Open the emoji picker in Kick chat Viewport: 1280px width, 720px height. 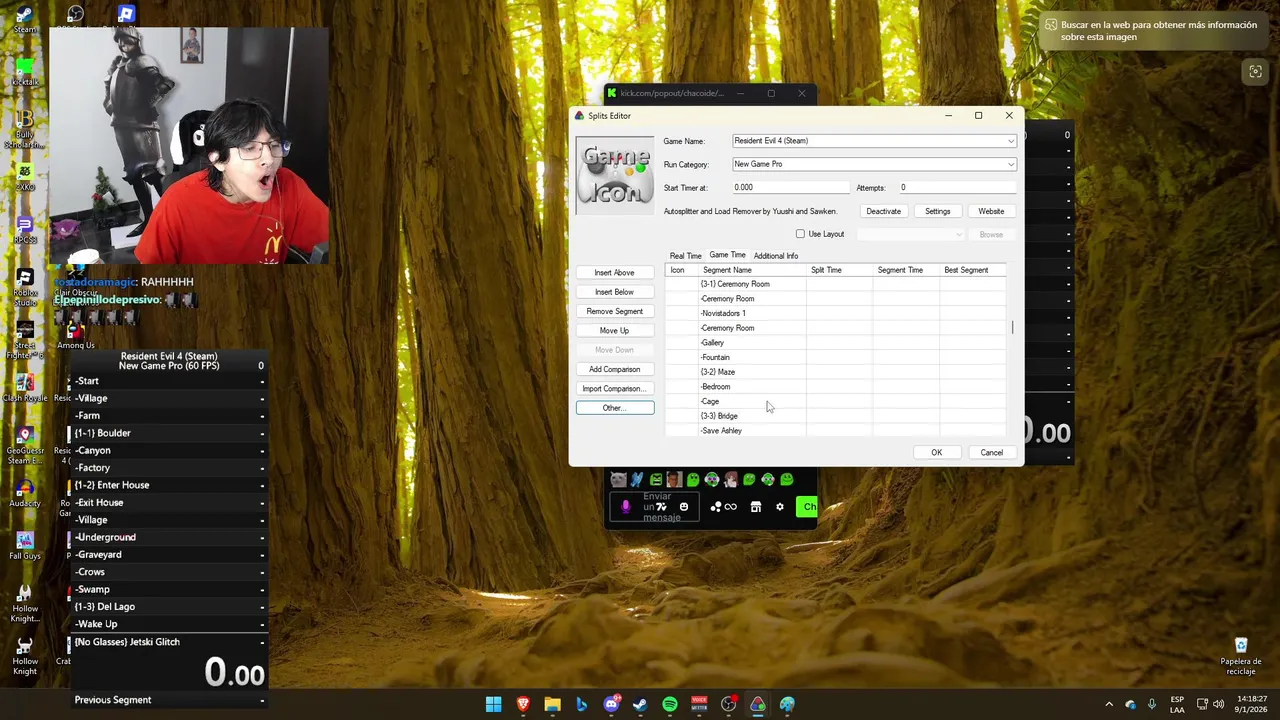(x=684, y=507)
